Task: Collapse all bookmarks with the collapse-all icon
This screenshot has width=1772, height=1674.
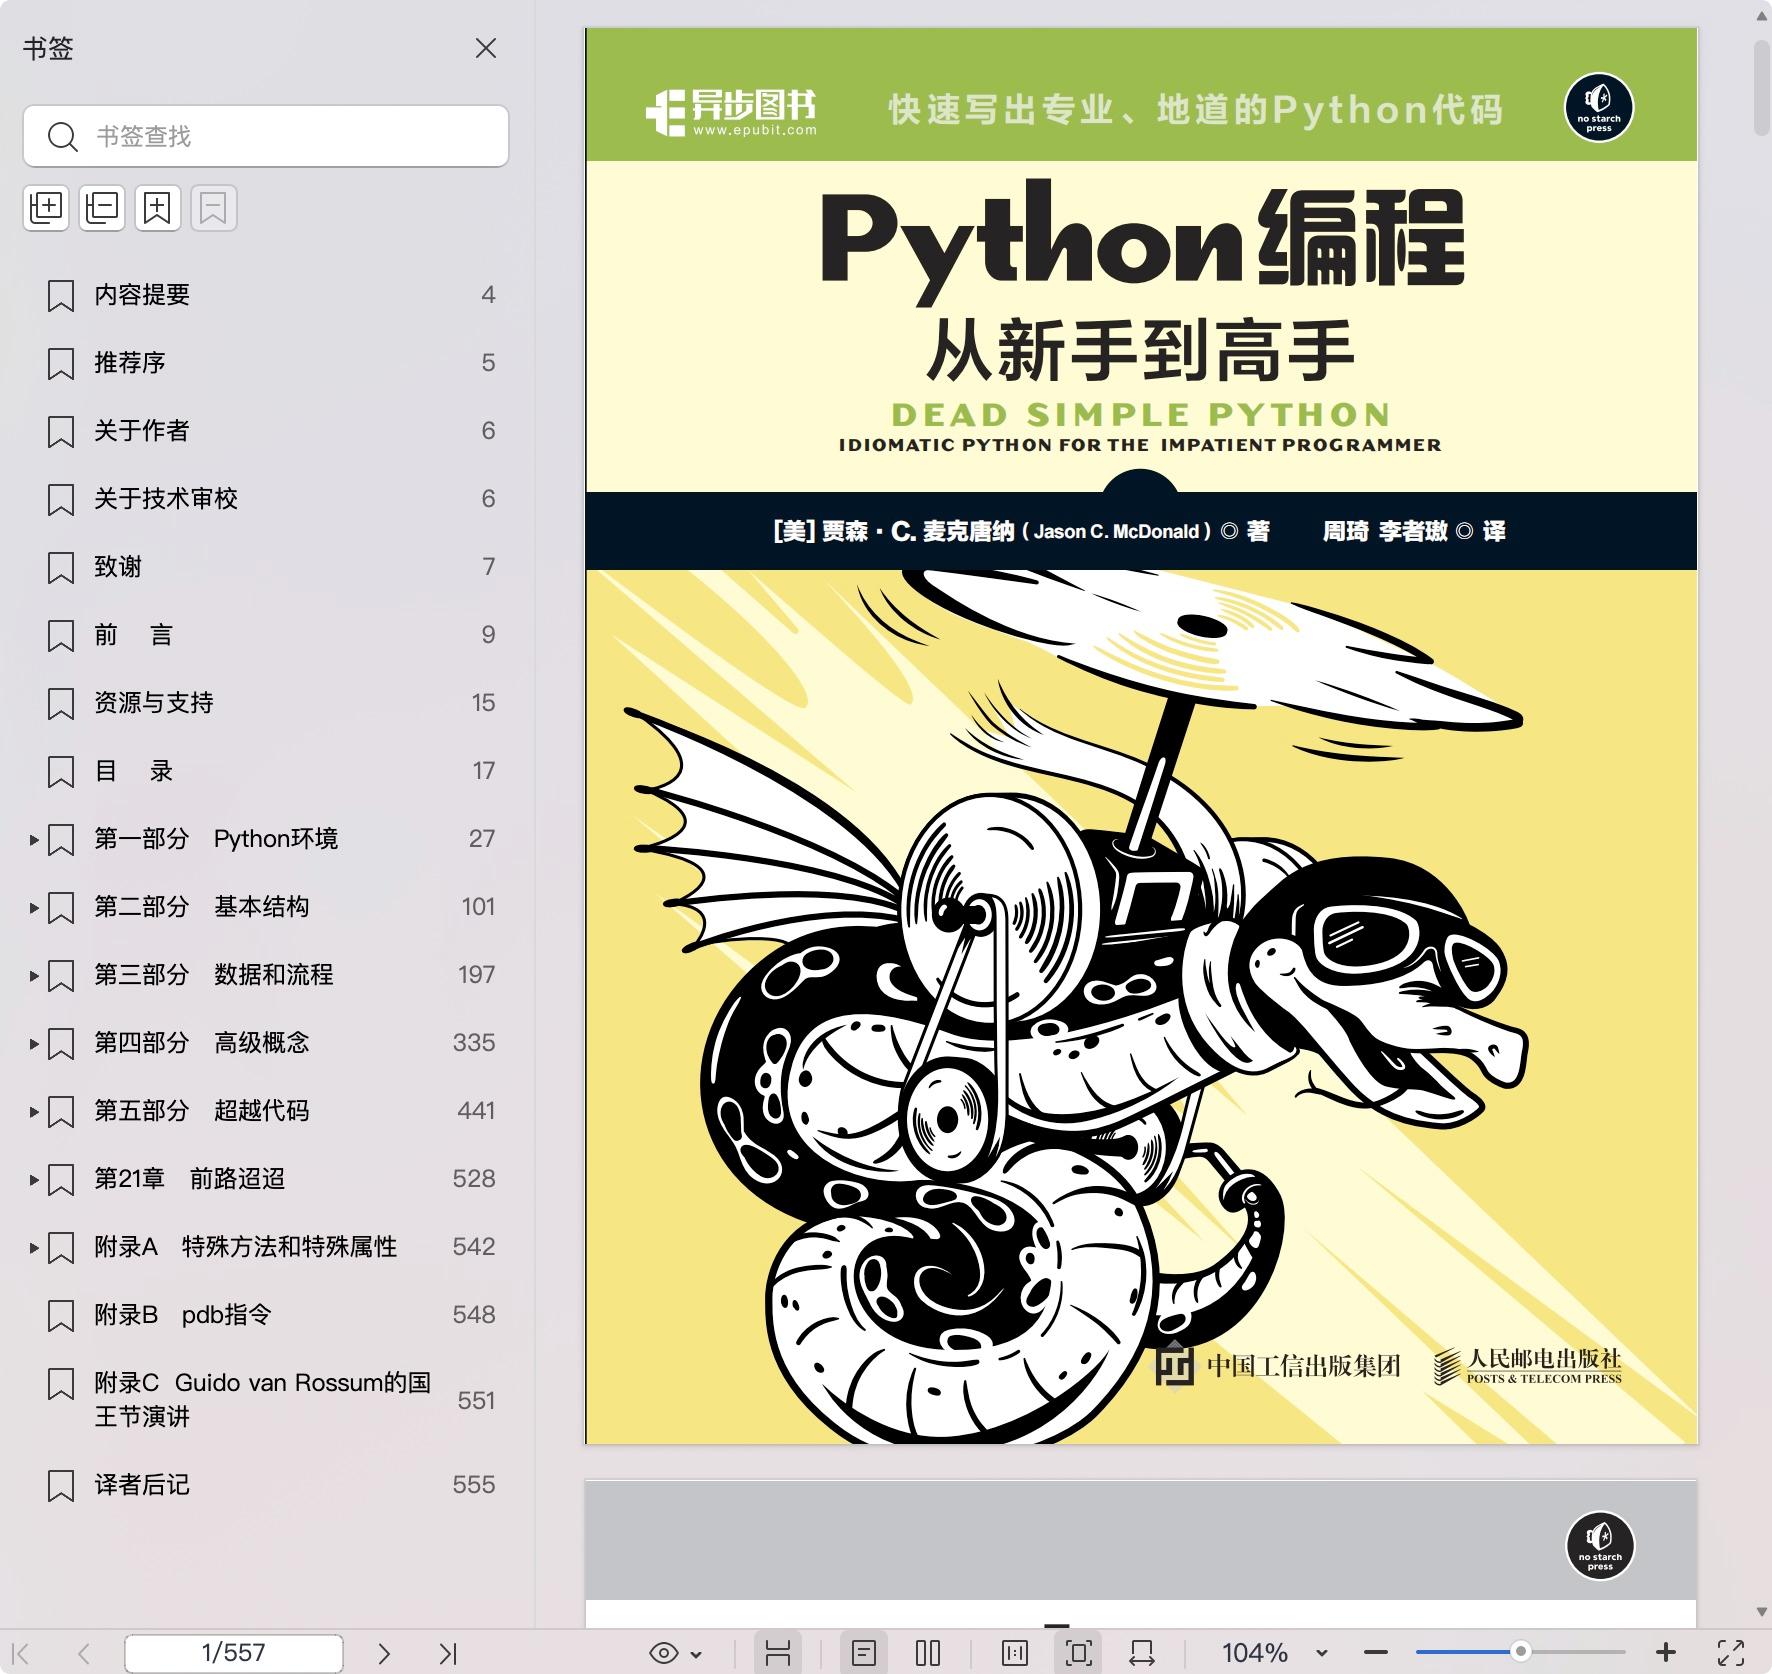Action: (x=102, y=208)
